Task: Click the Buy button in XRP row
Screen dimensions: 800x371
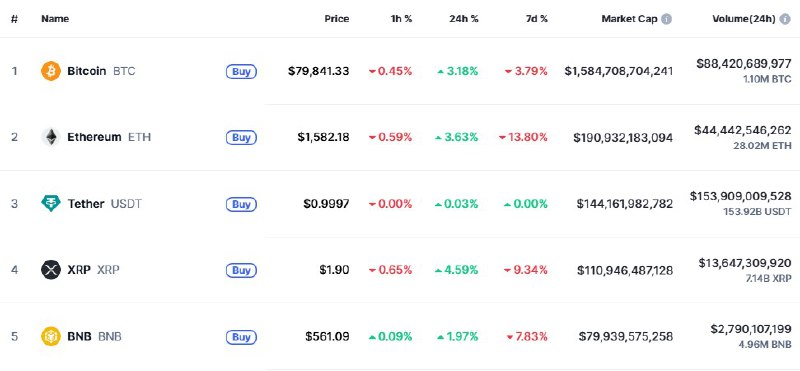Action: (241, 270)
